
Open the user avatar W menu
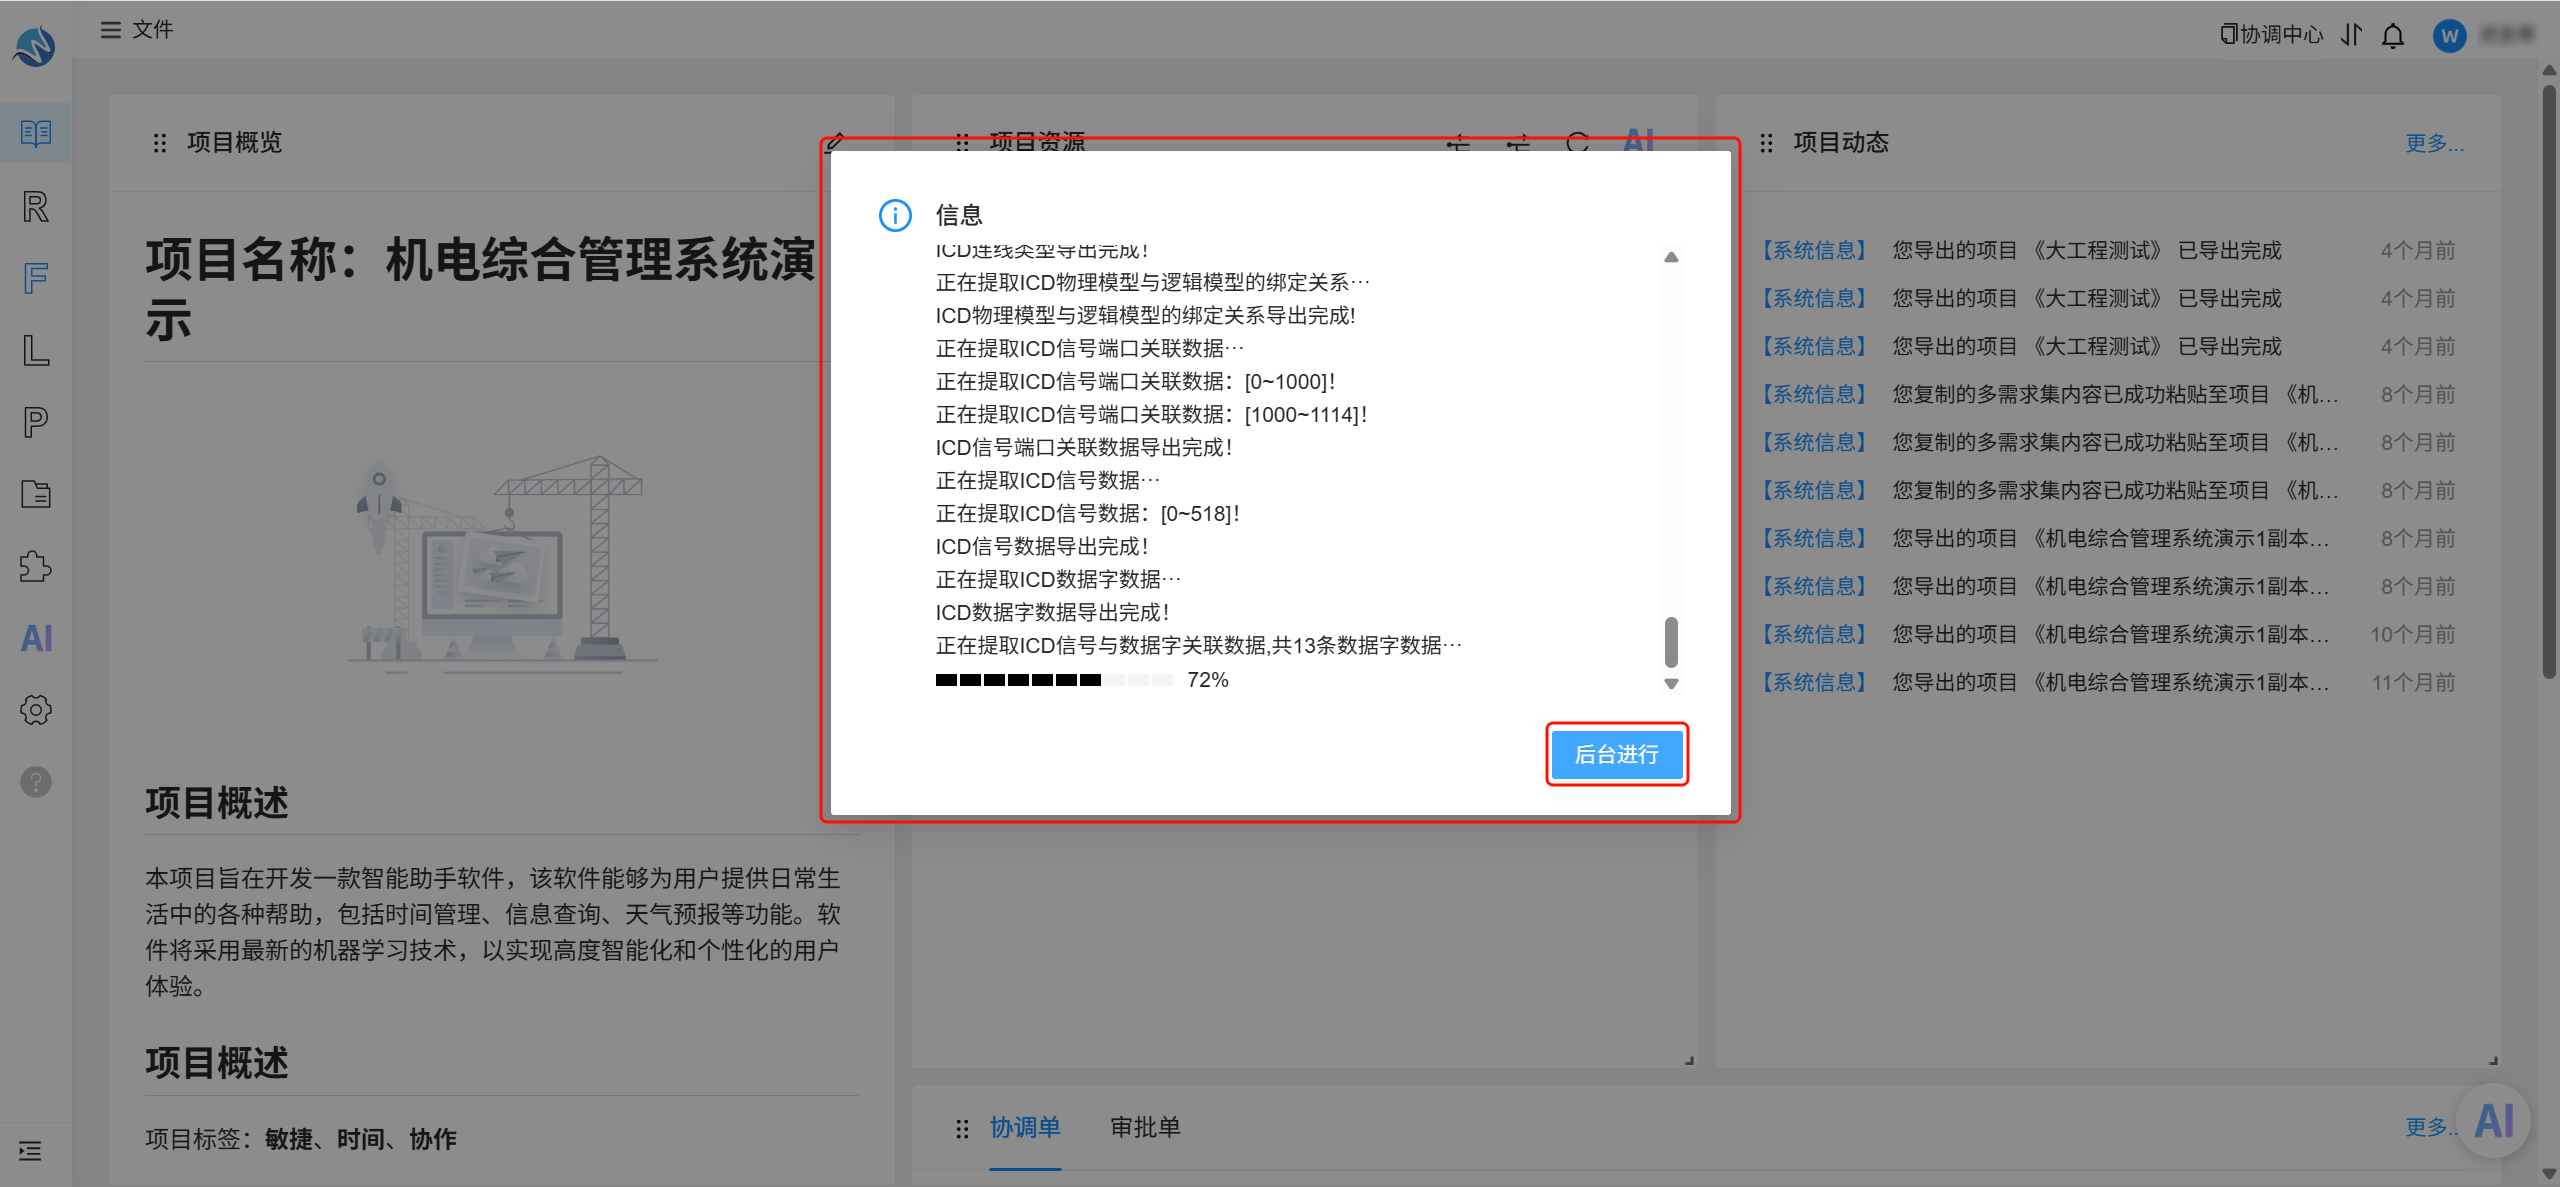tap(2449, 36)
